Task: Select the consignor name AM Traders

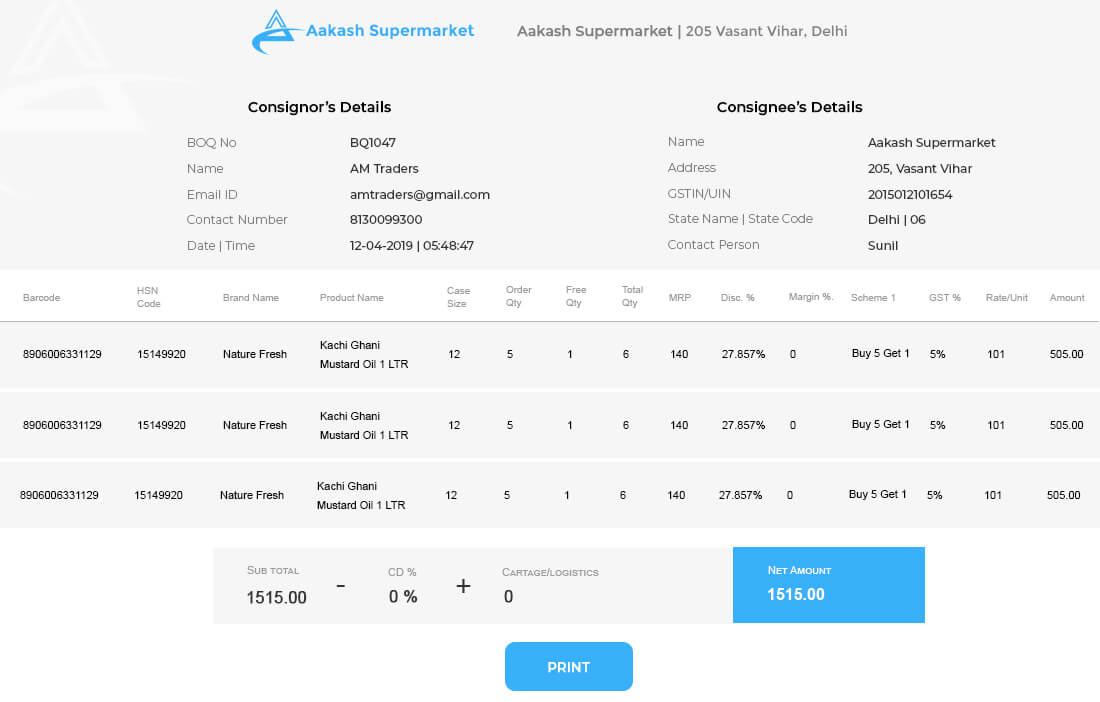Action: click(384, 169)
